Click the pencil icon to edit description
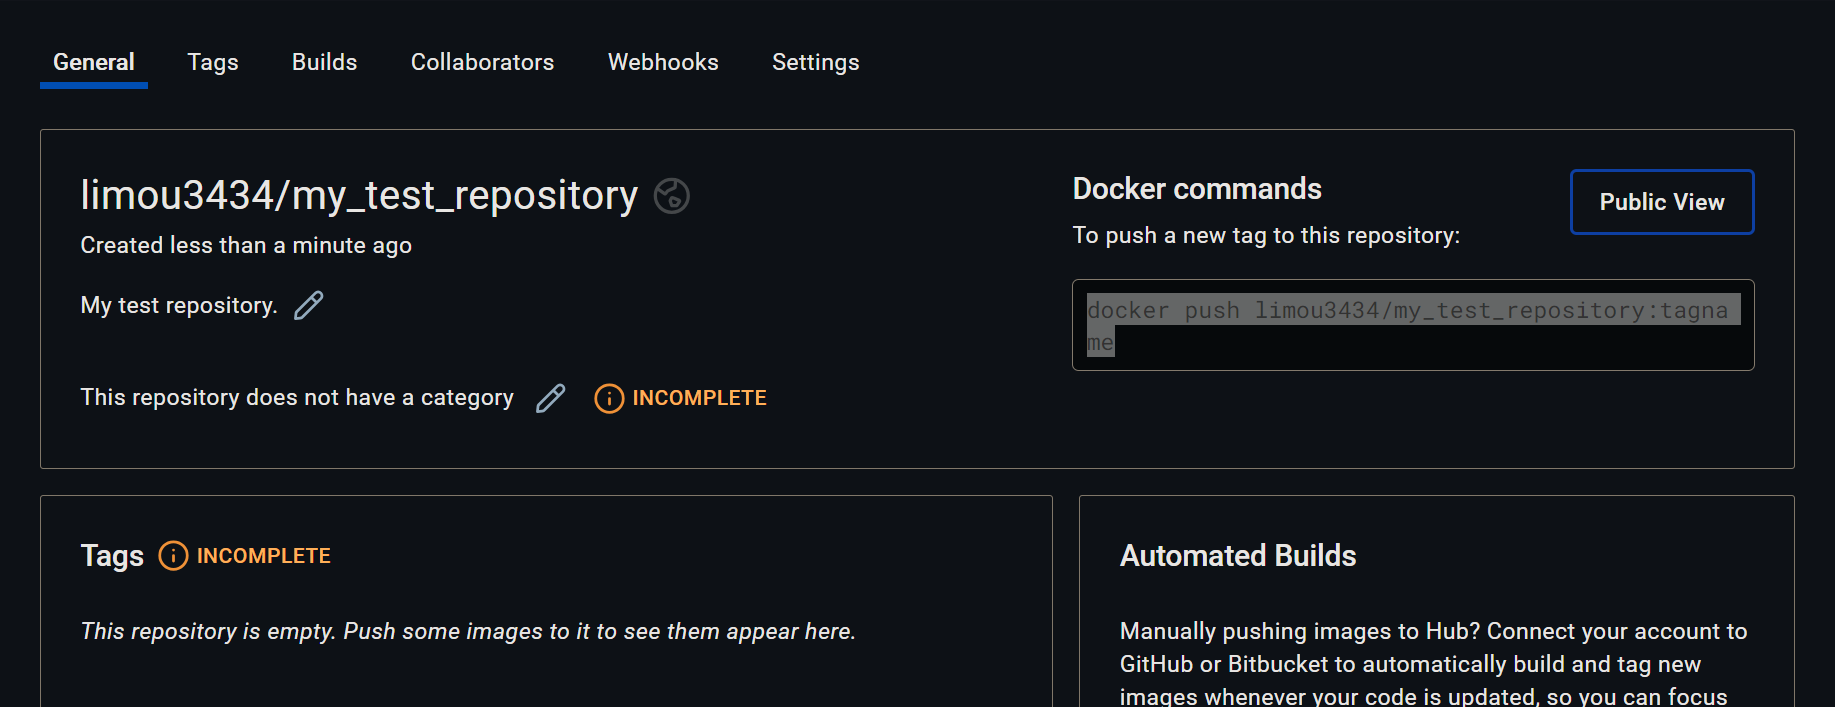This screenshot has height=707, width=1835. [309, 305]
